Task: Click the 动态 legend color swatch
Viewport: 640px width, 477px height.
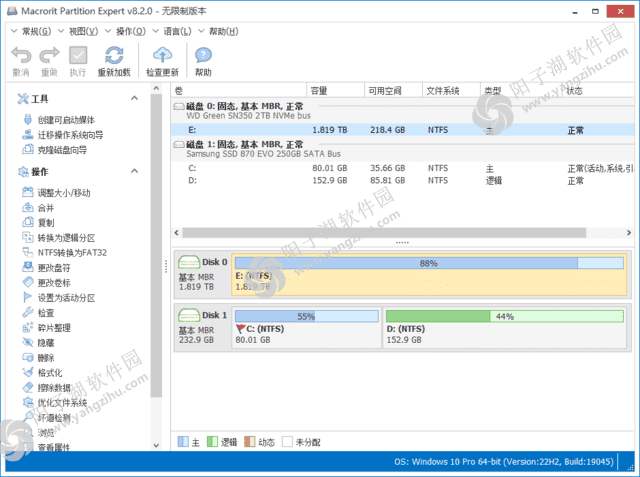Action: coord(249,442)
